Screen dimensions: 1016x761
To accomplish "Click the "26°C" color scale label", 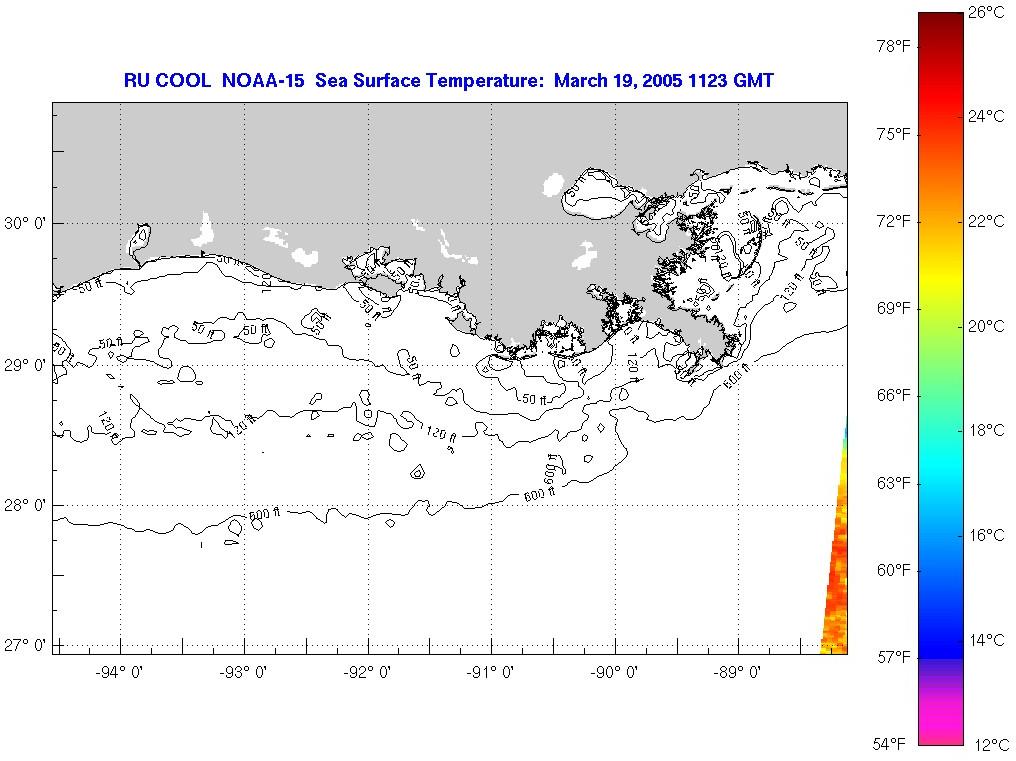I will click(986, 12).
